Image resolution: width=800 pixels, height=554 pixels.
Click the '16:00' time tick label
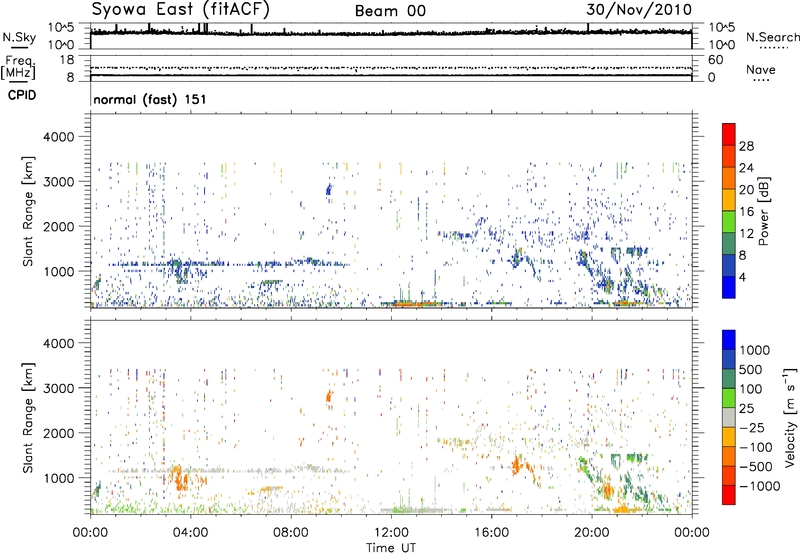click(491, 533)
